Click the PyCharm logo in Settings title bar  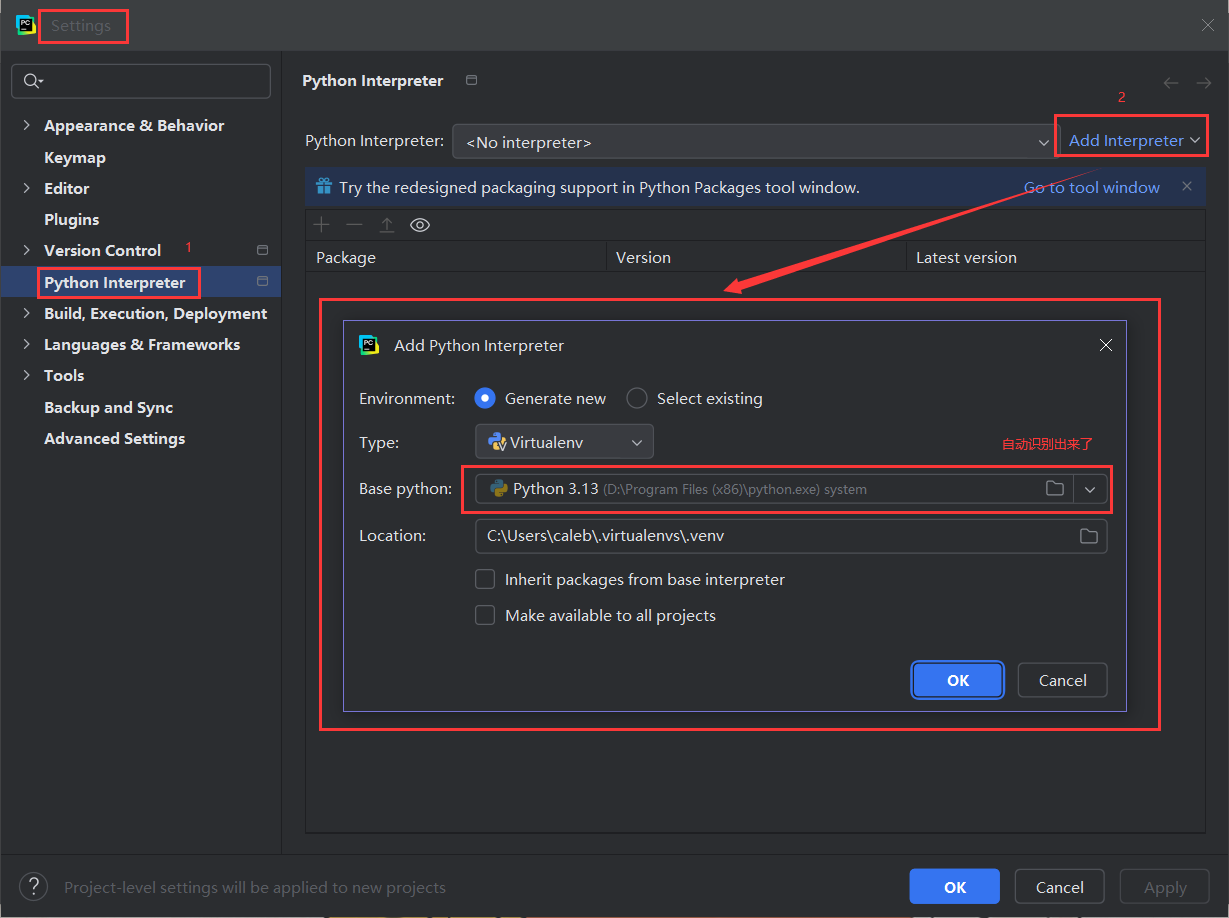click(26, 25)
